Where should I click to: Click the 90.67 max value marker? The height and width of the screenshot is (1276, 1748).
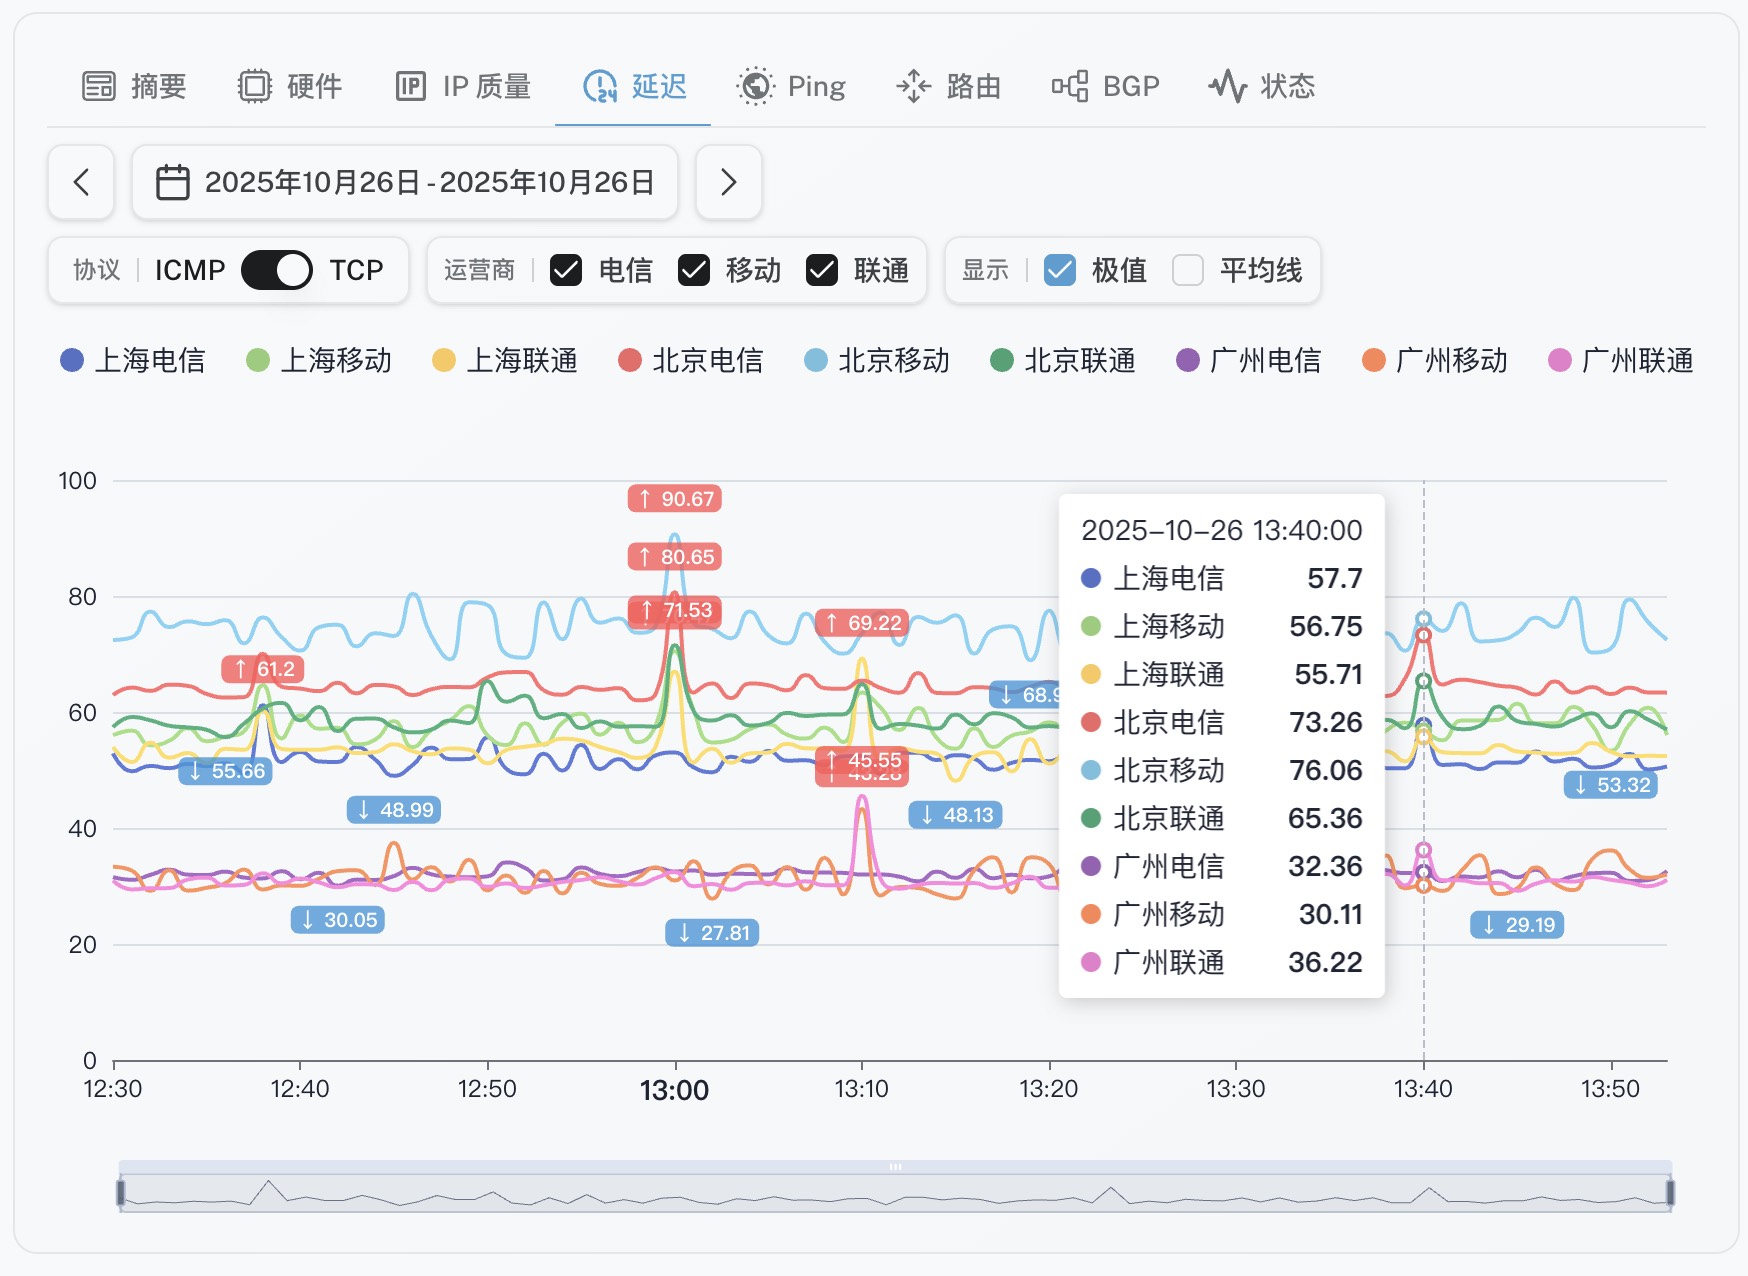click(x=675, y=498)
